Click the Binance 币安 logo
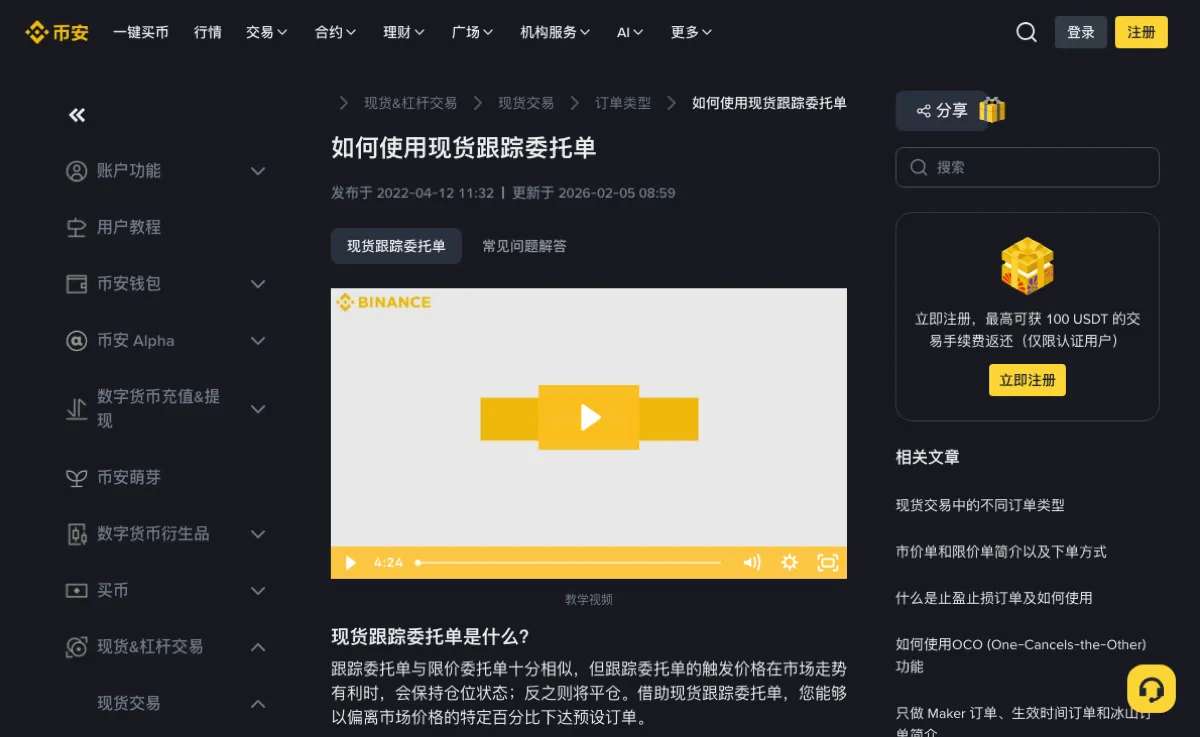Screen dimensions: 1200x737 tap(57, 32)
